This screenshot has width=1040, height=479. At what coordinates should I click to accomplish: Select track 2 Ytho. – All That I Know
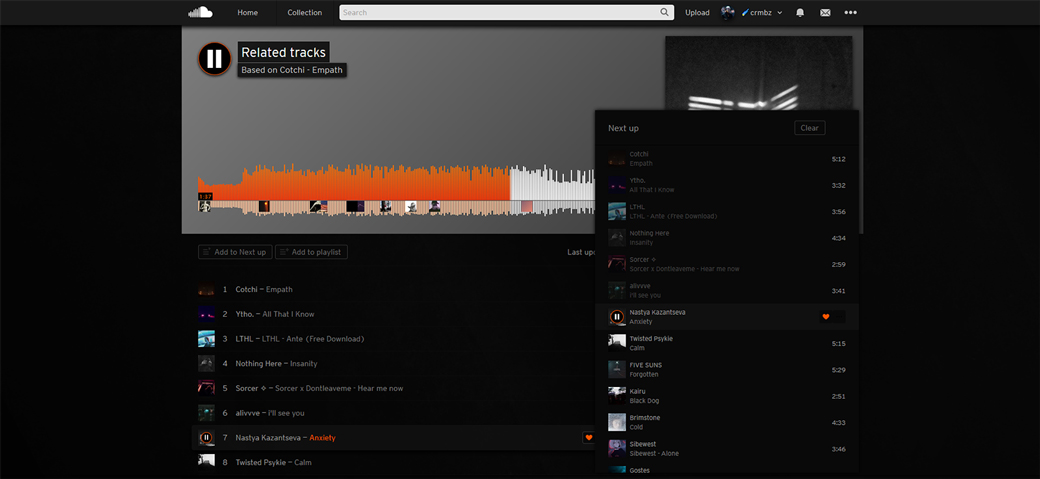click(x=391, y=314)
